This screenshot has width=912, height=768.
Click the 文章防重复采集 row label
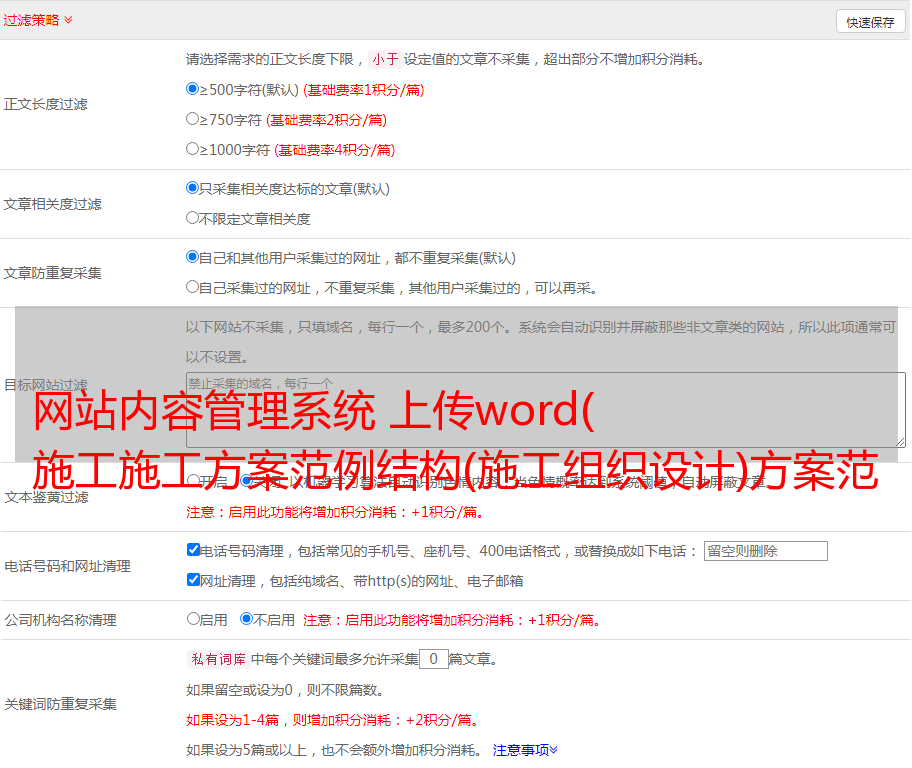point(52,273)
